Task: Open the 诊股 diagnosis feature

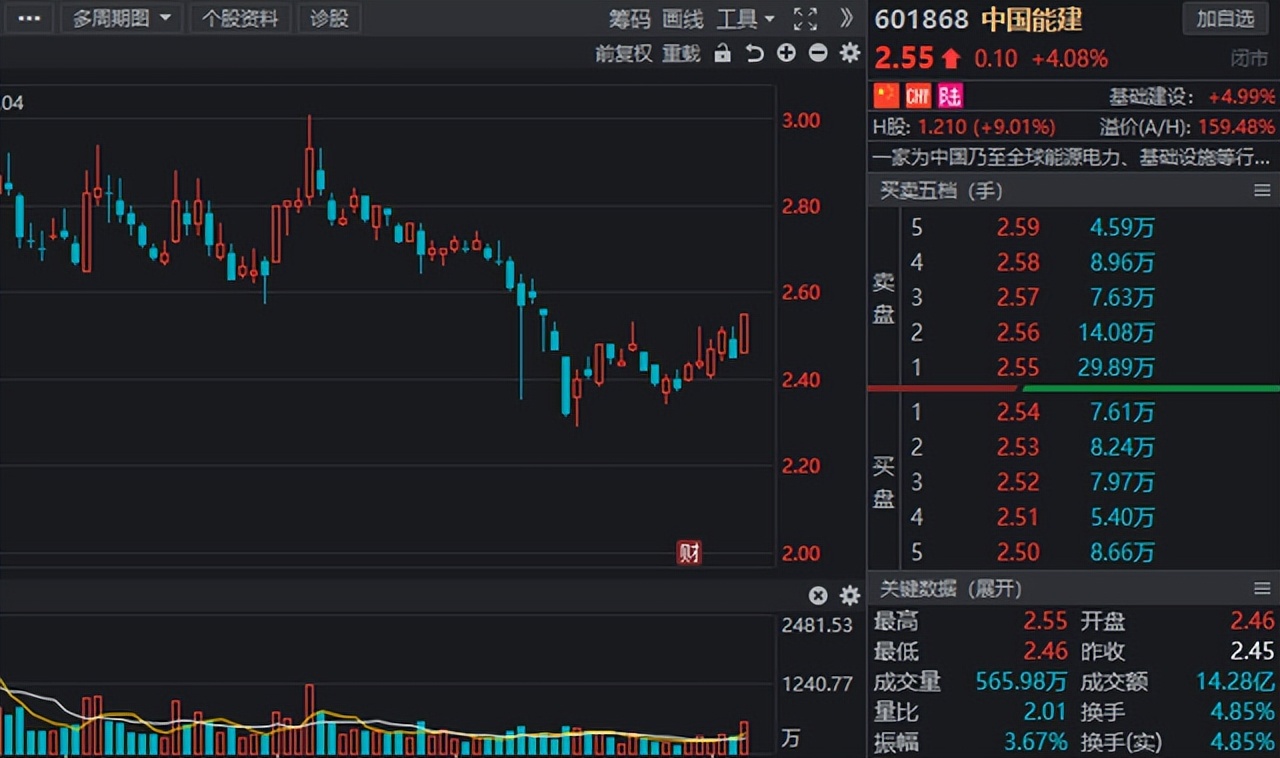Action: point(329,18)
